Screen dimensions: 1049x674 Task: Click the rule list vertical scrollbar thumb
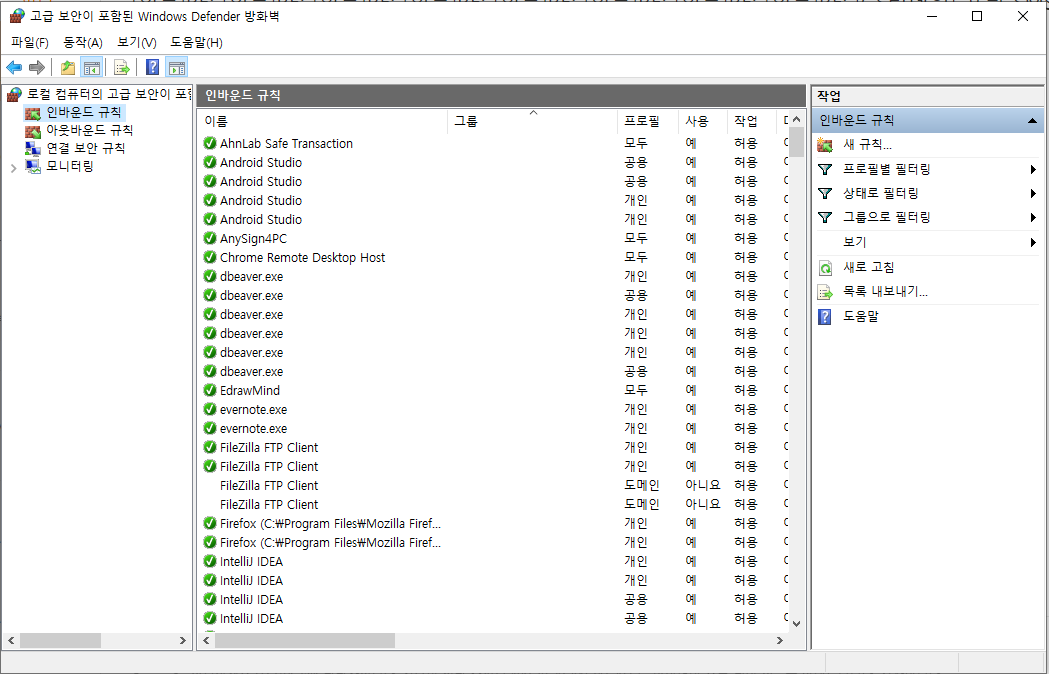[x=796, y=142]
